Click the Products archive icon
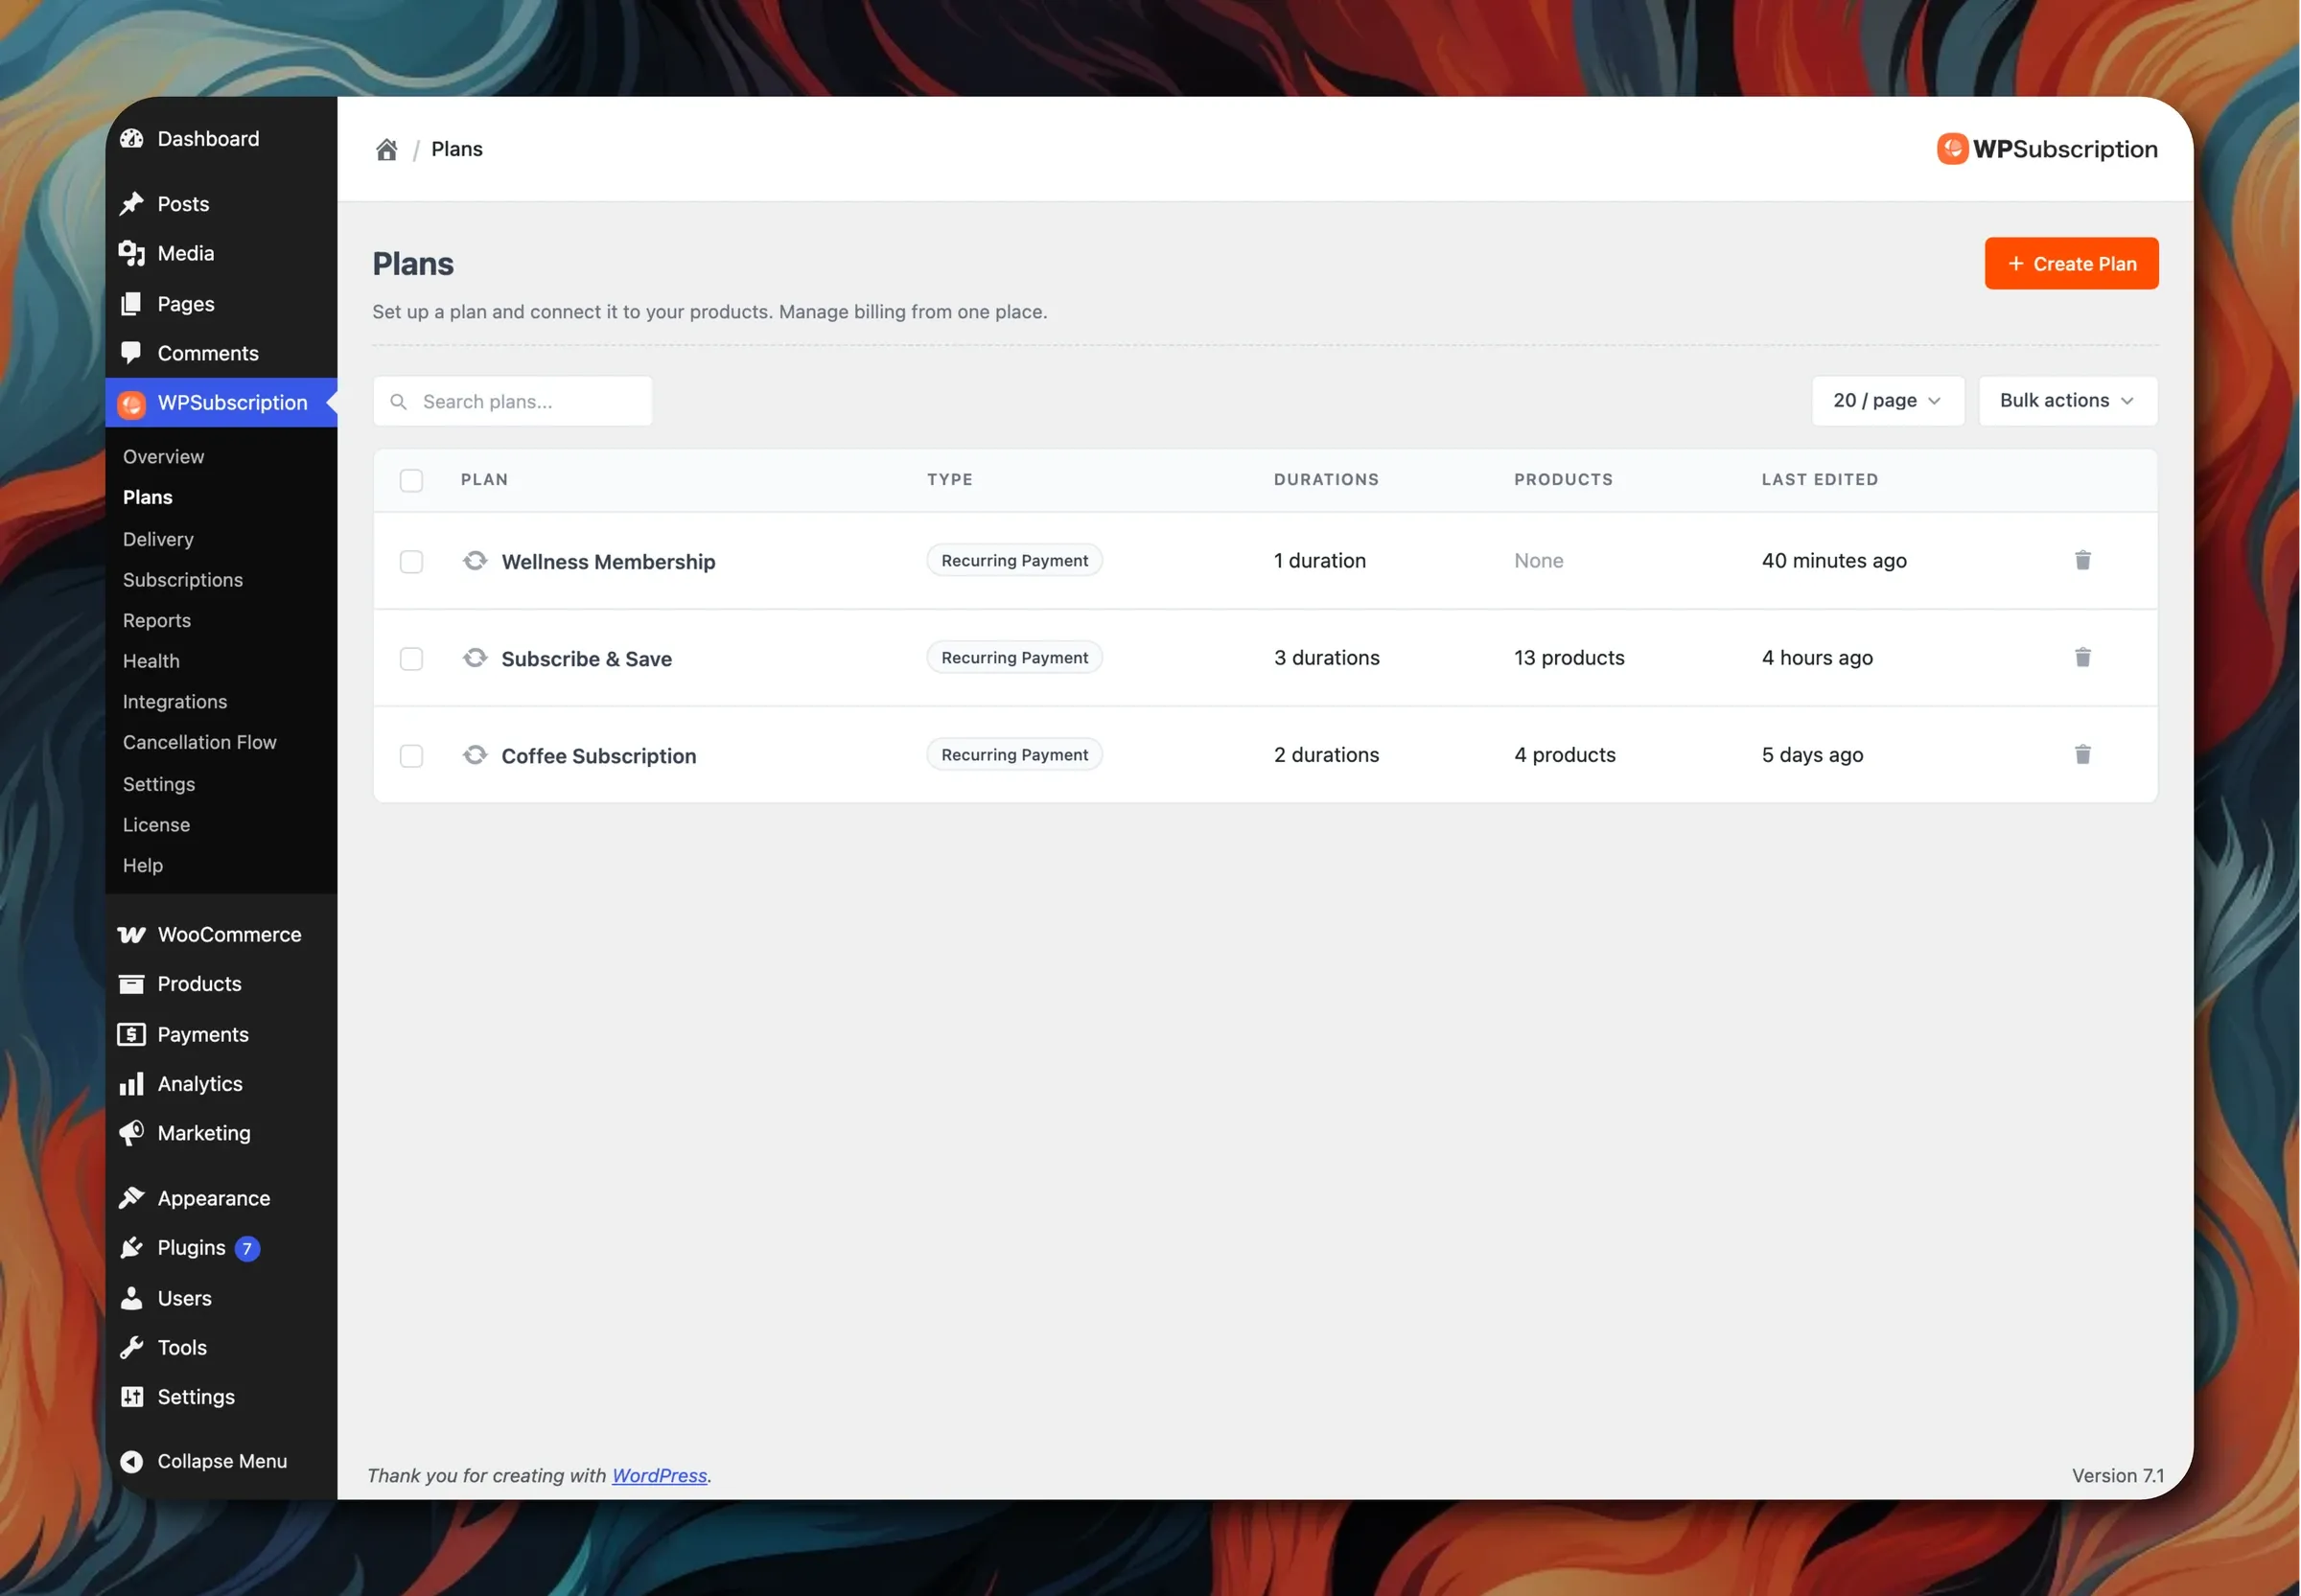2301x1596 pixels. tap(131, 984)
